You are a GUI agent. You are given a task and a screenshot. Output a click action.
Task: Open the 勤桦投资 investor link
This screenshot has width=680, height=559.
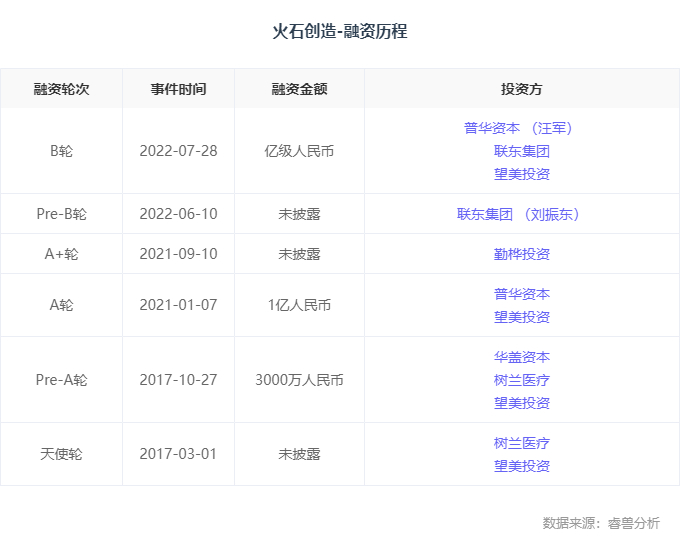[x=521, y=254]
